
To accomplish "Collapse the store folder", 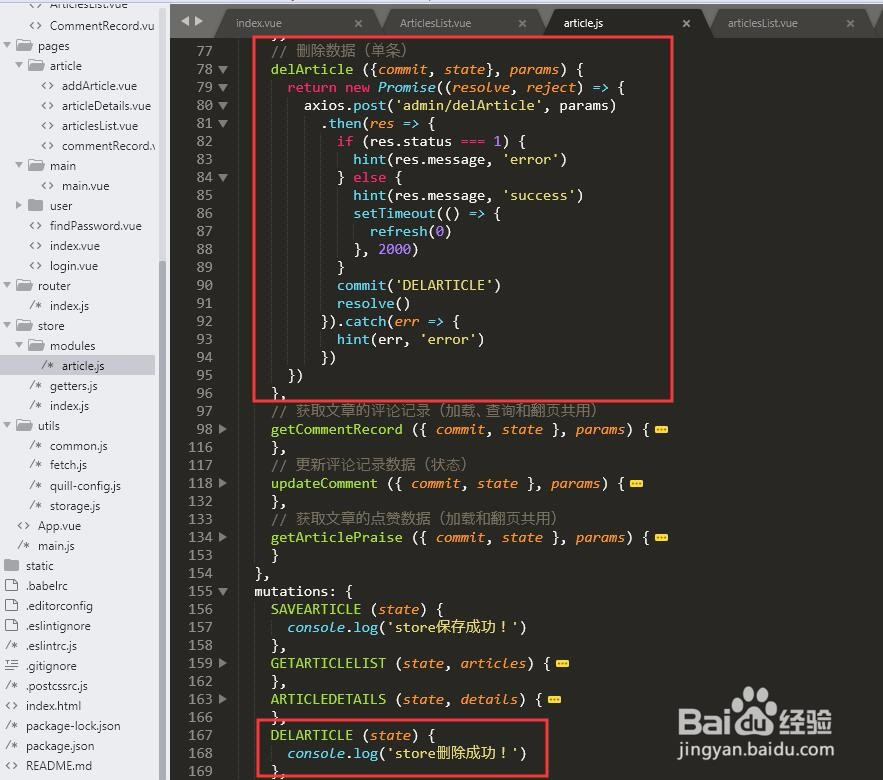I will (x=7, y=325).
